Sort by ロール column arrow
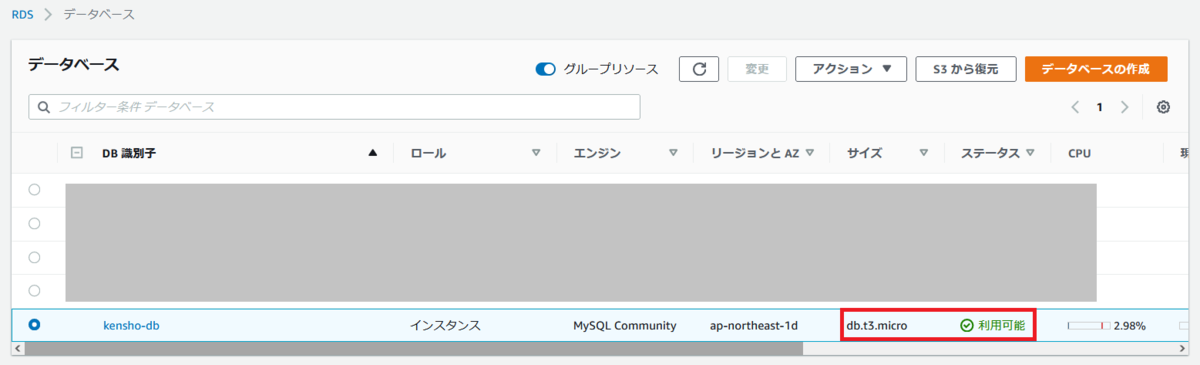This screenshot has width=1200, height=365. pos(536,153)
